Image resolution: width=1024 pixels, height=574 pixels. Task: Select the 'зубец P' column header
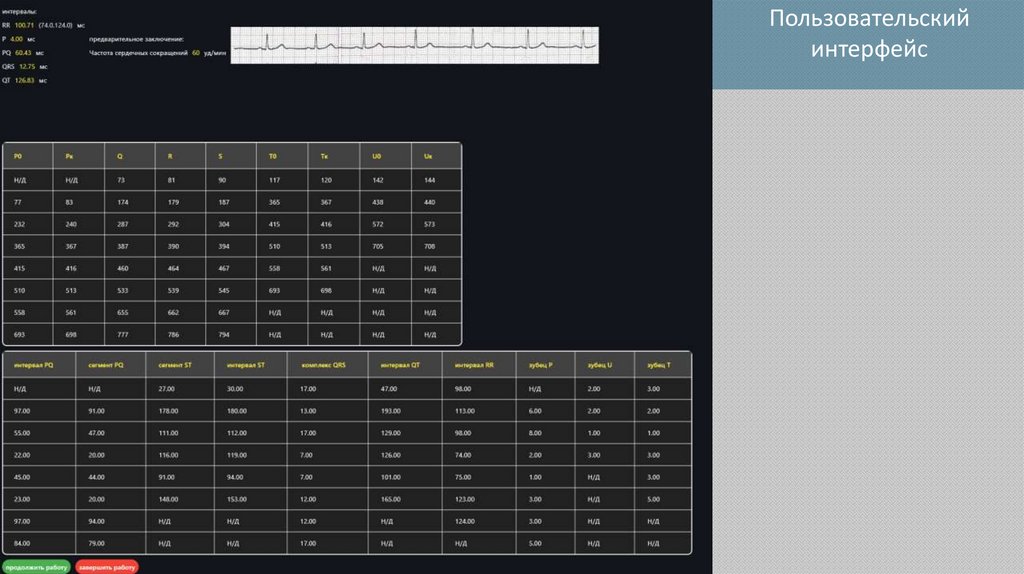[x=545, y=365]
